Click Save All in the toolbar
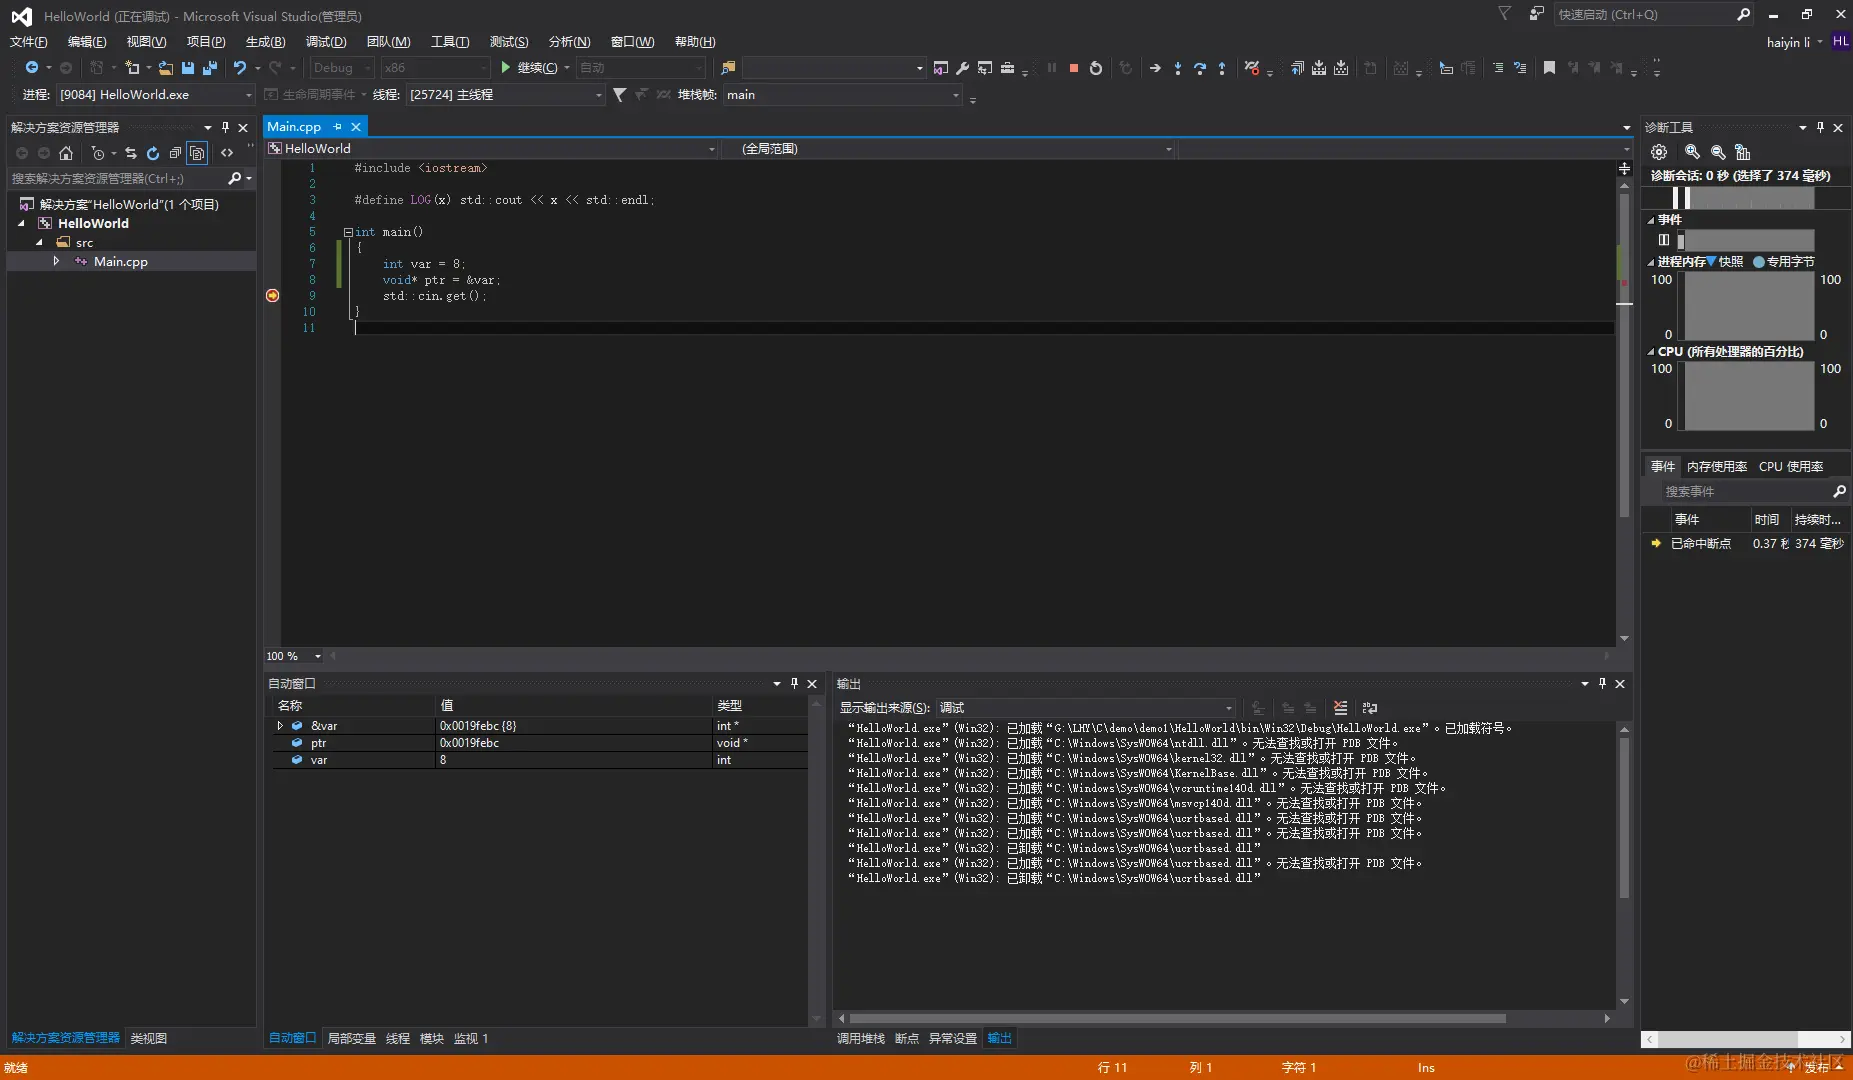This screenshot has height=1080, width=1853. point(209,68)
